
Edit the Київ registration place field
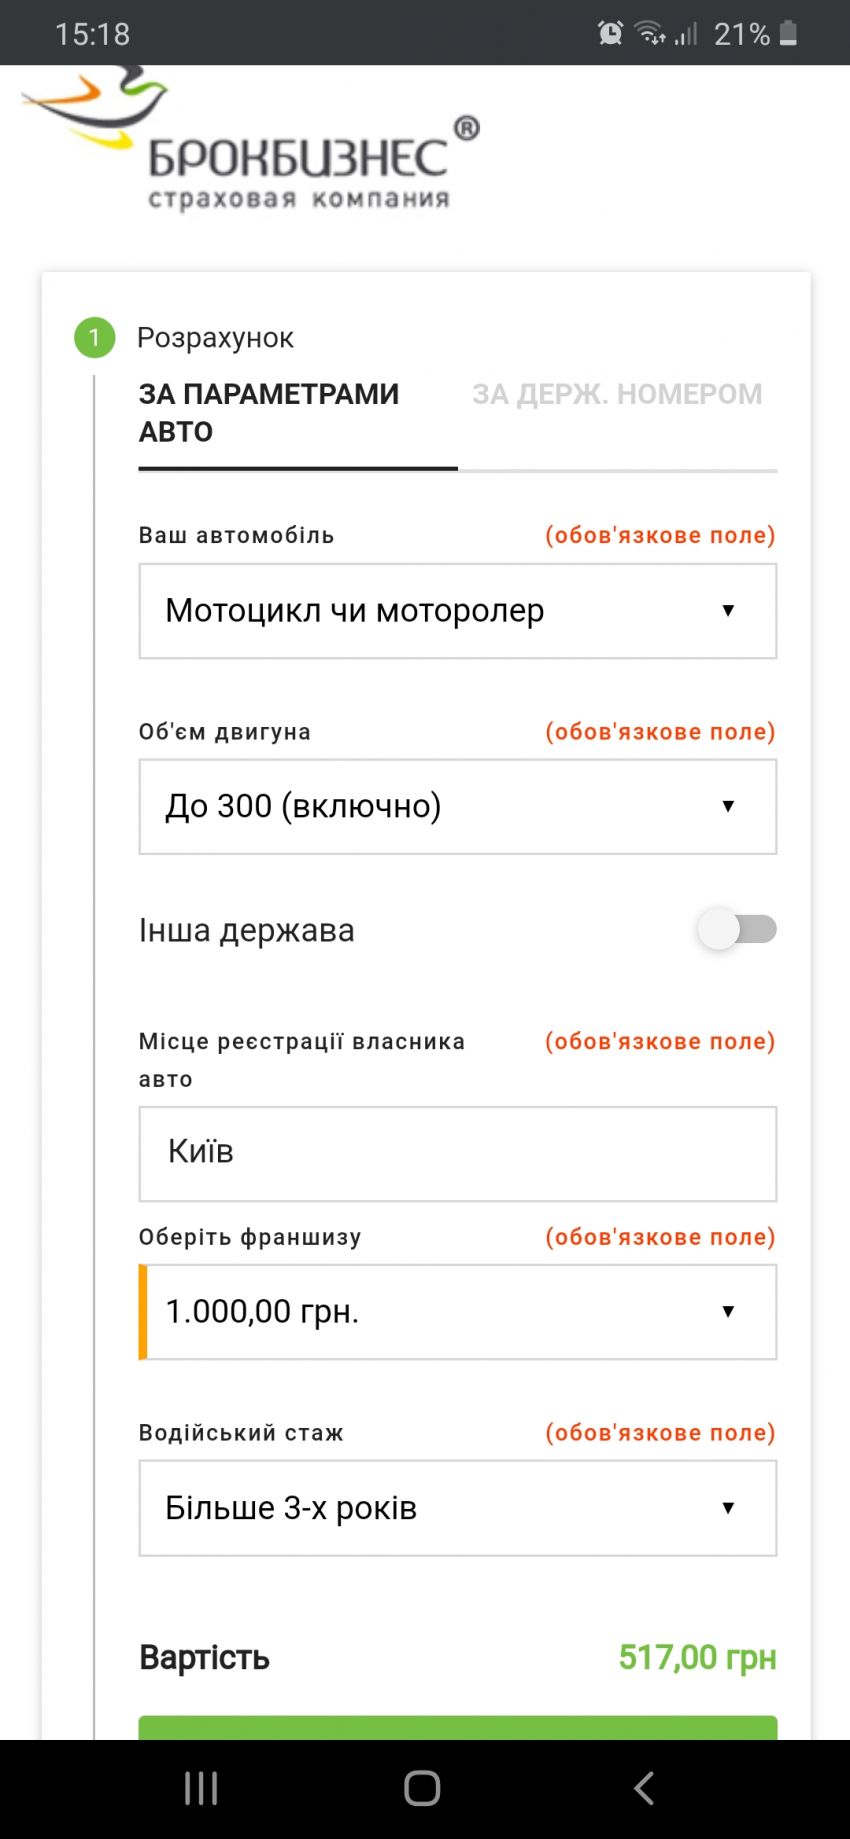point(458,1154)
